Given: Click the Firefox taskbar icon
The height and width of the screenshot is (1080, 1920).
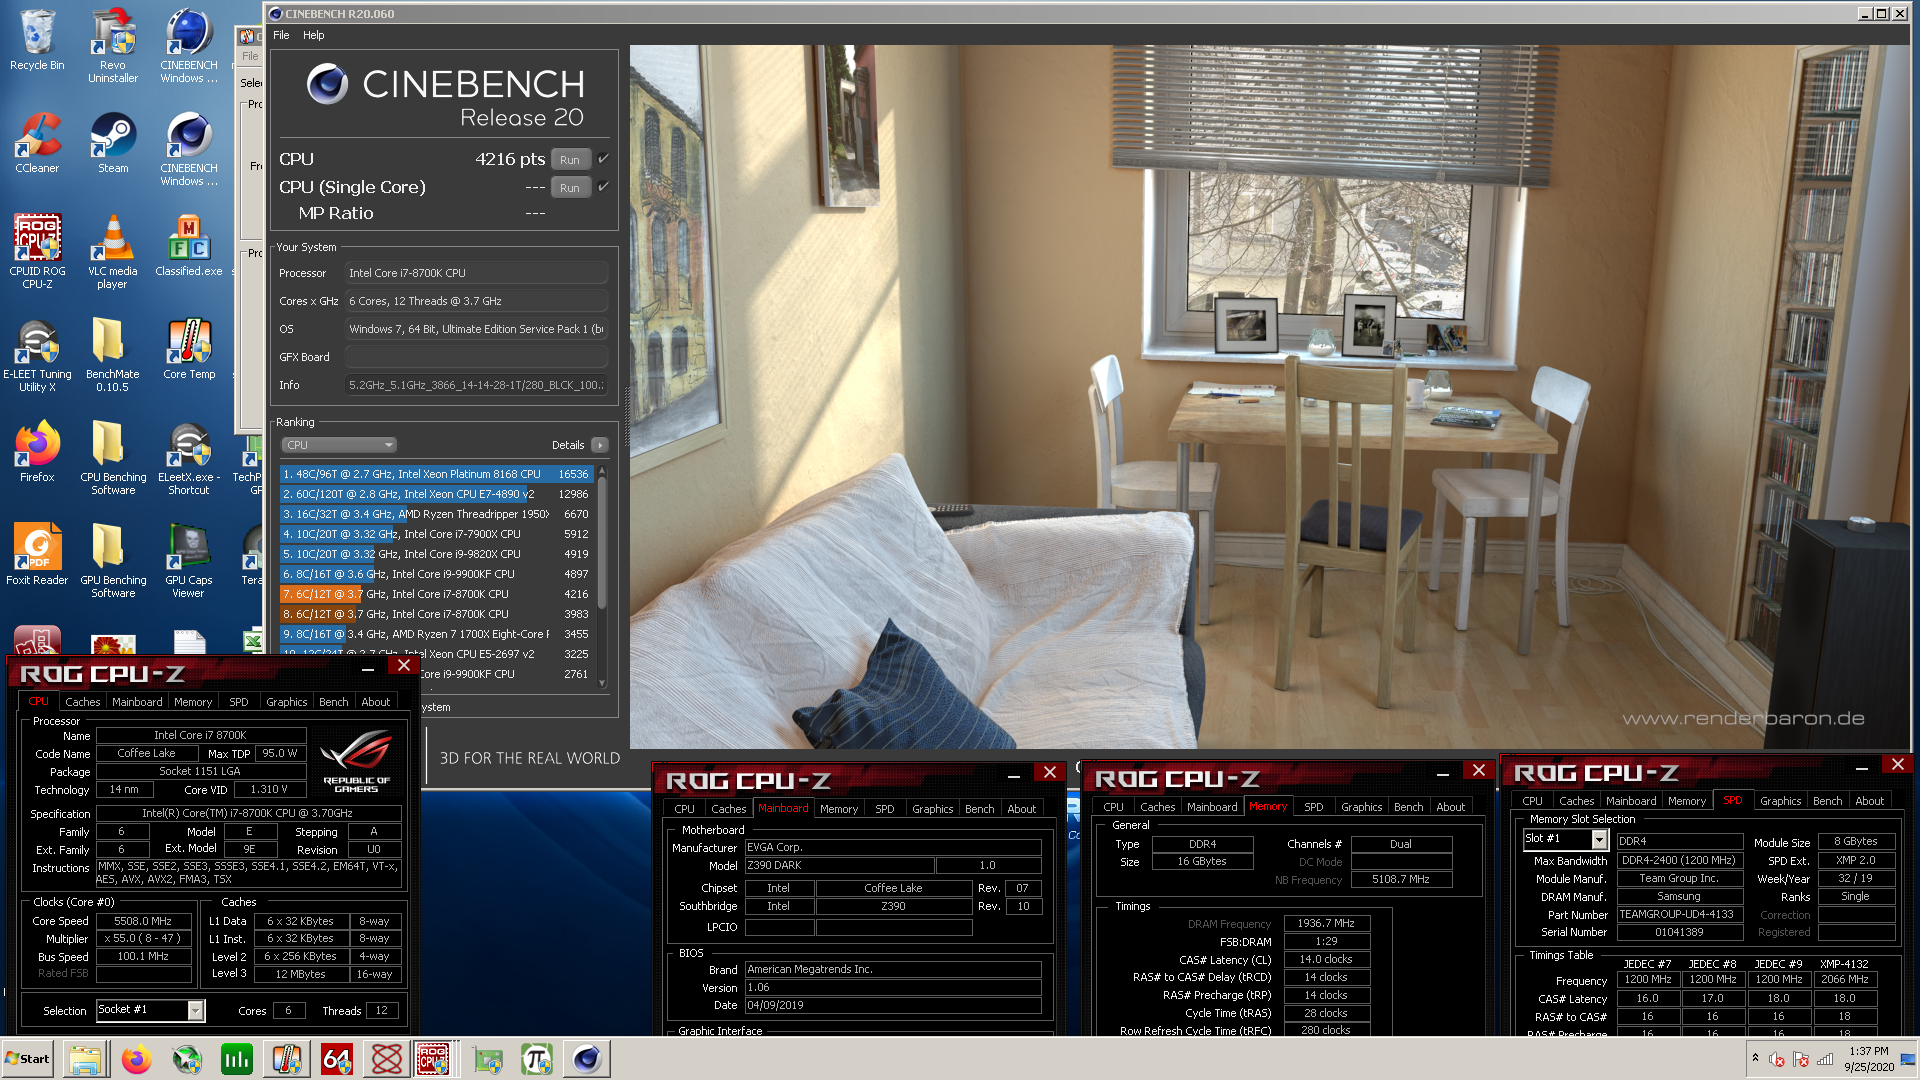Looking at the screenshot, I should 136,1059.
